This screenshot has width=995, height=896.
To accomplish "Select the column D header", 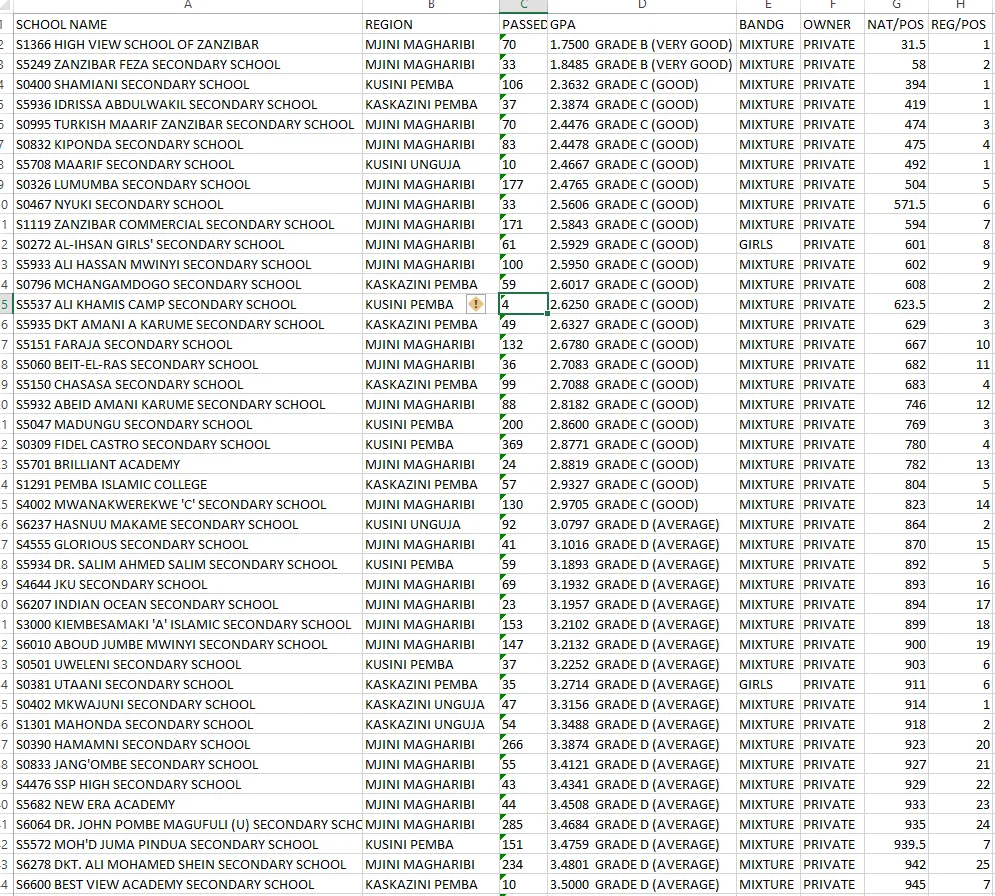I will coord(641,5).
